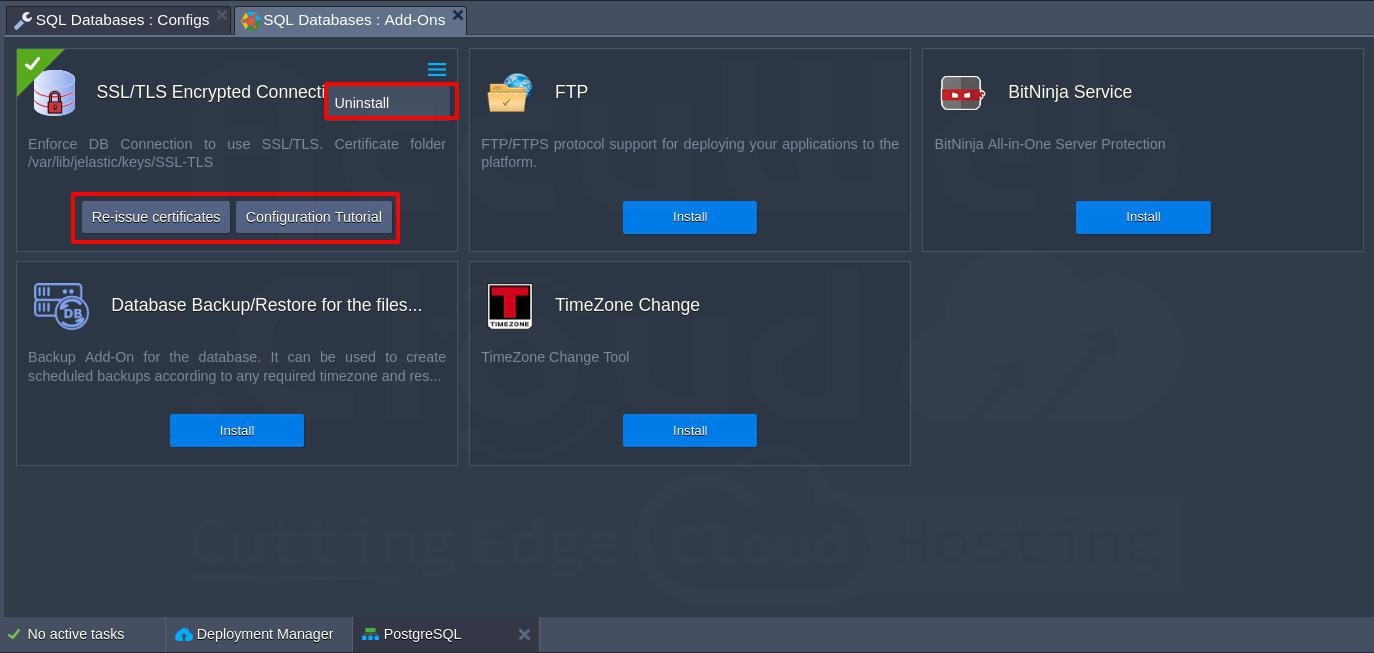The height and width of the screenshot is (653, 1374).
Task: Click the PostgreSQL environment icon in bottom bar
Action: click(370, 634)
